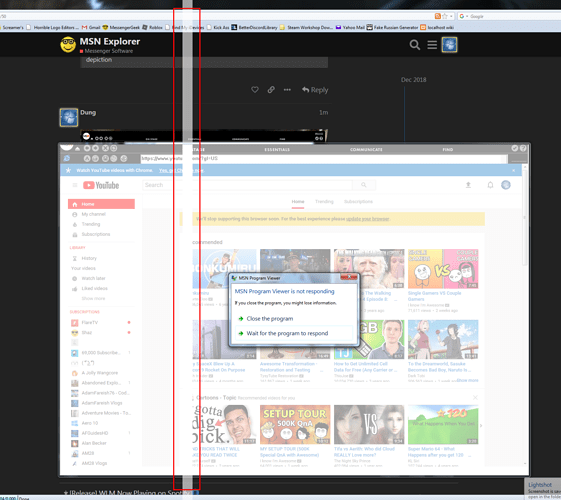The image size is (561, 500).
Task: Open the SETUP TOUR 500K QnA thumbnail
Action: 295,425
